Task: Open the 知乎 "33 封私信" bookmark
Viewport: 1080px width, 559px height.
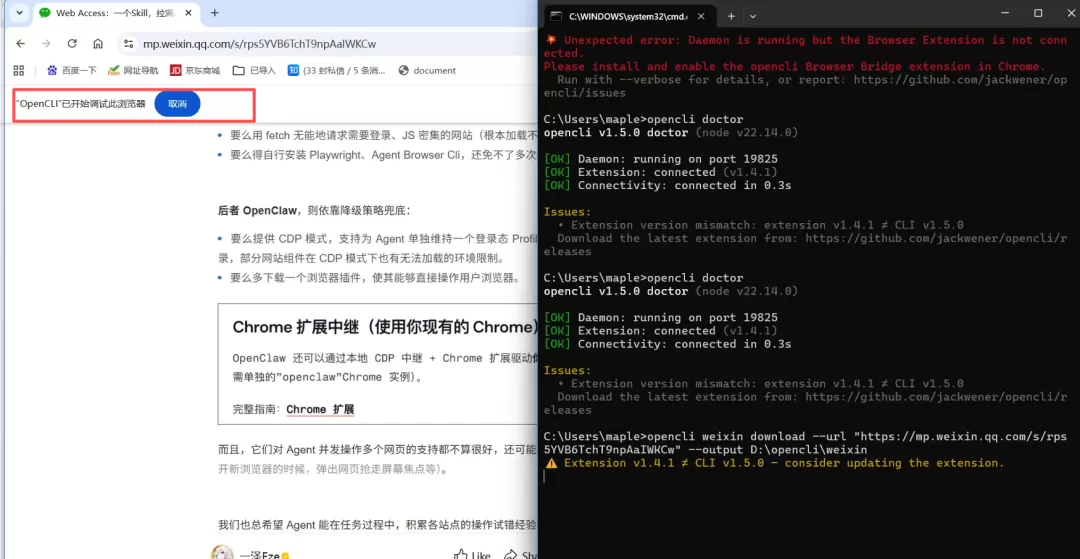Action: [x=337, y=70]
